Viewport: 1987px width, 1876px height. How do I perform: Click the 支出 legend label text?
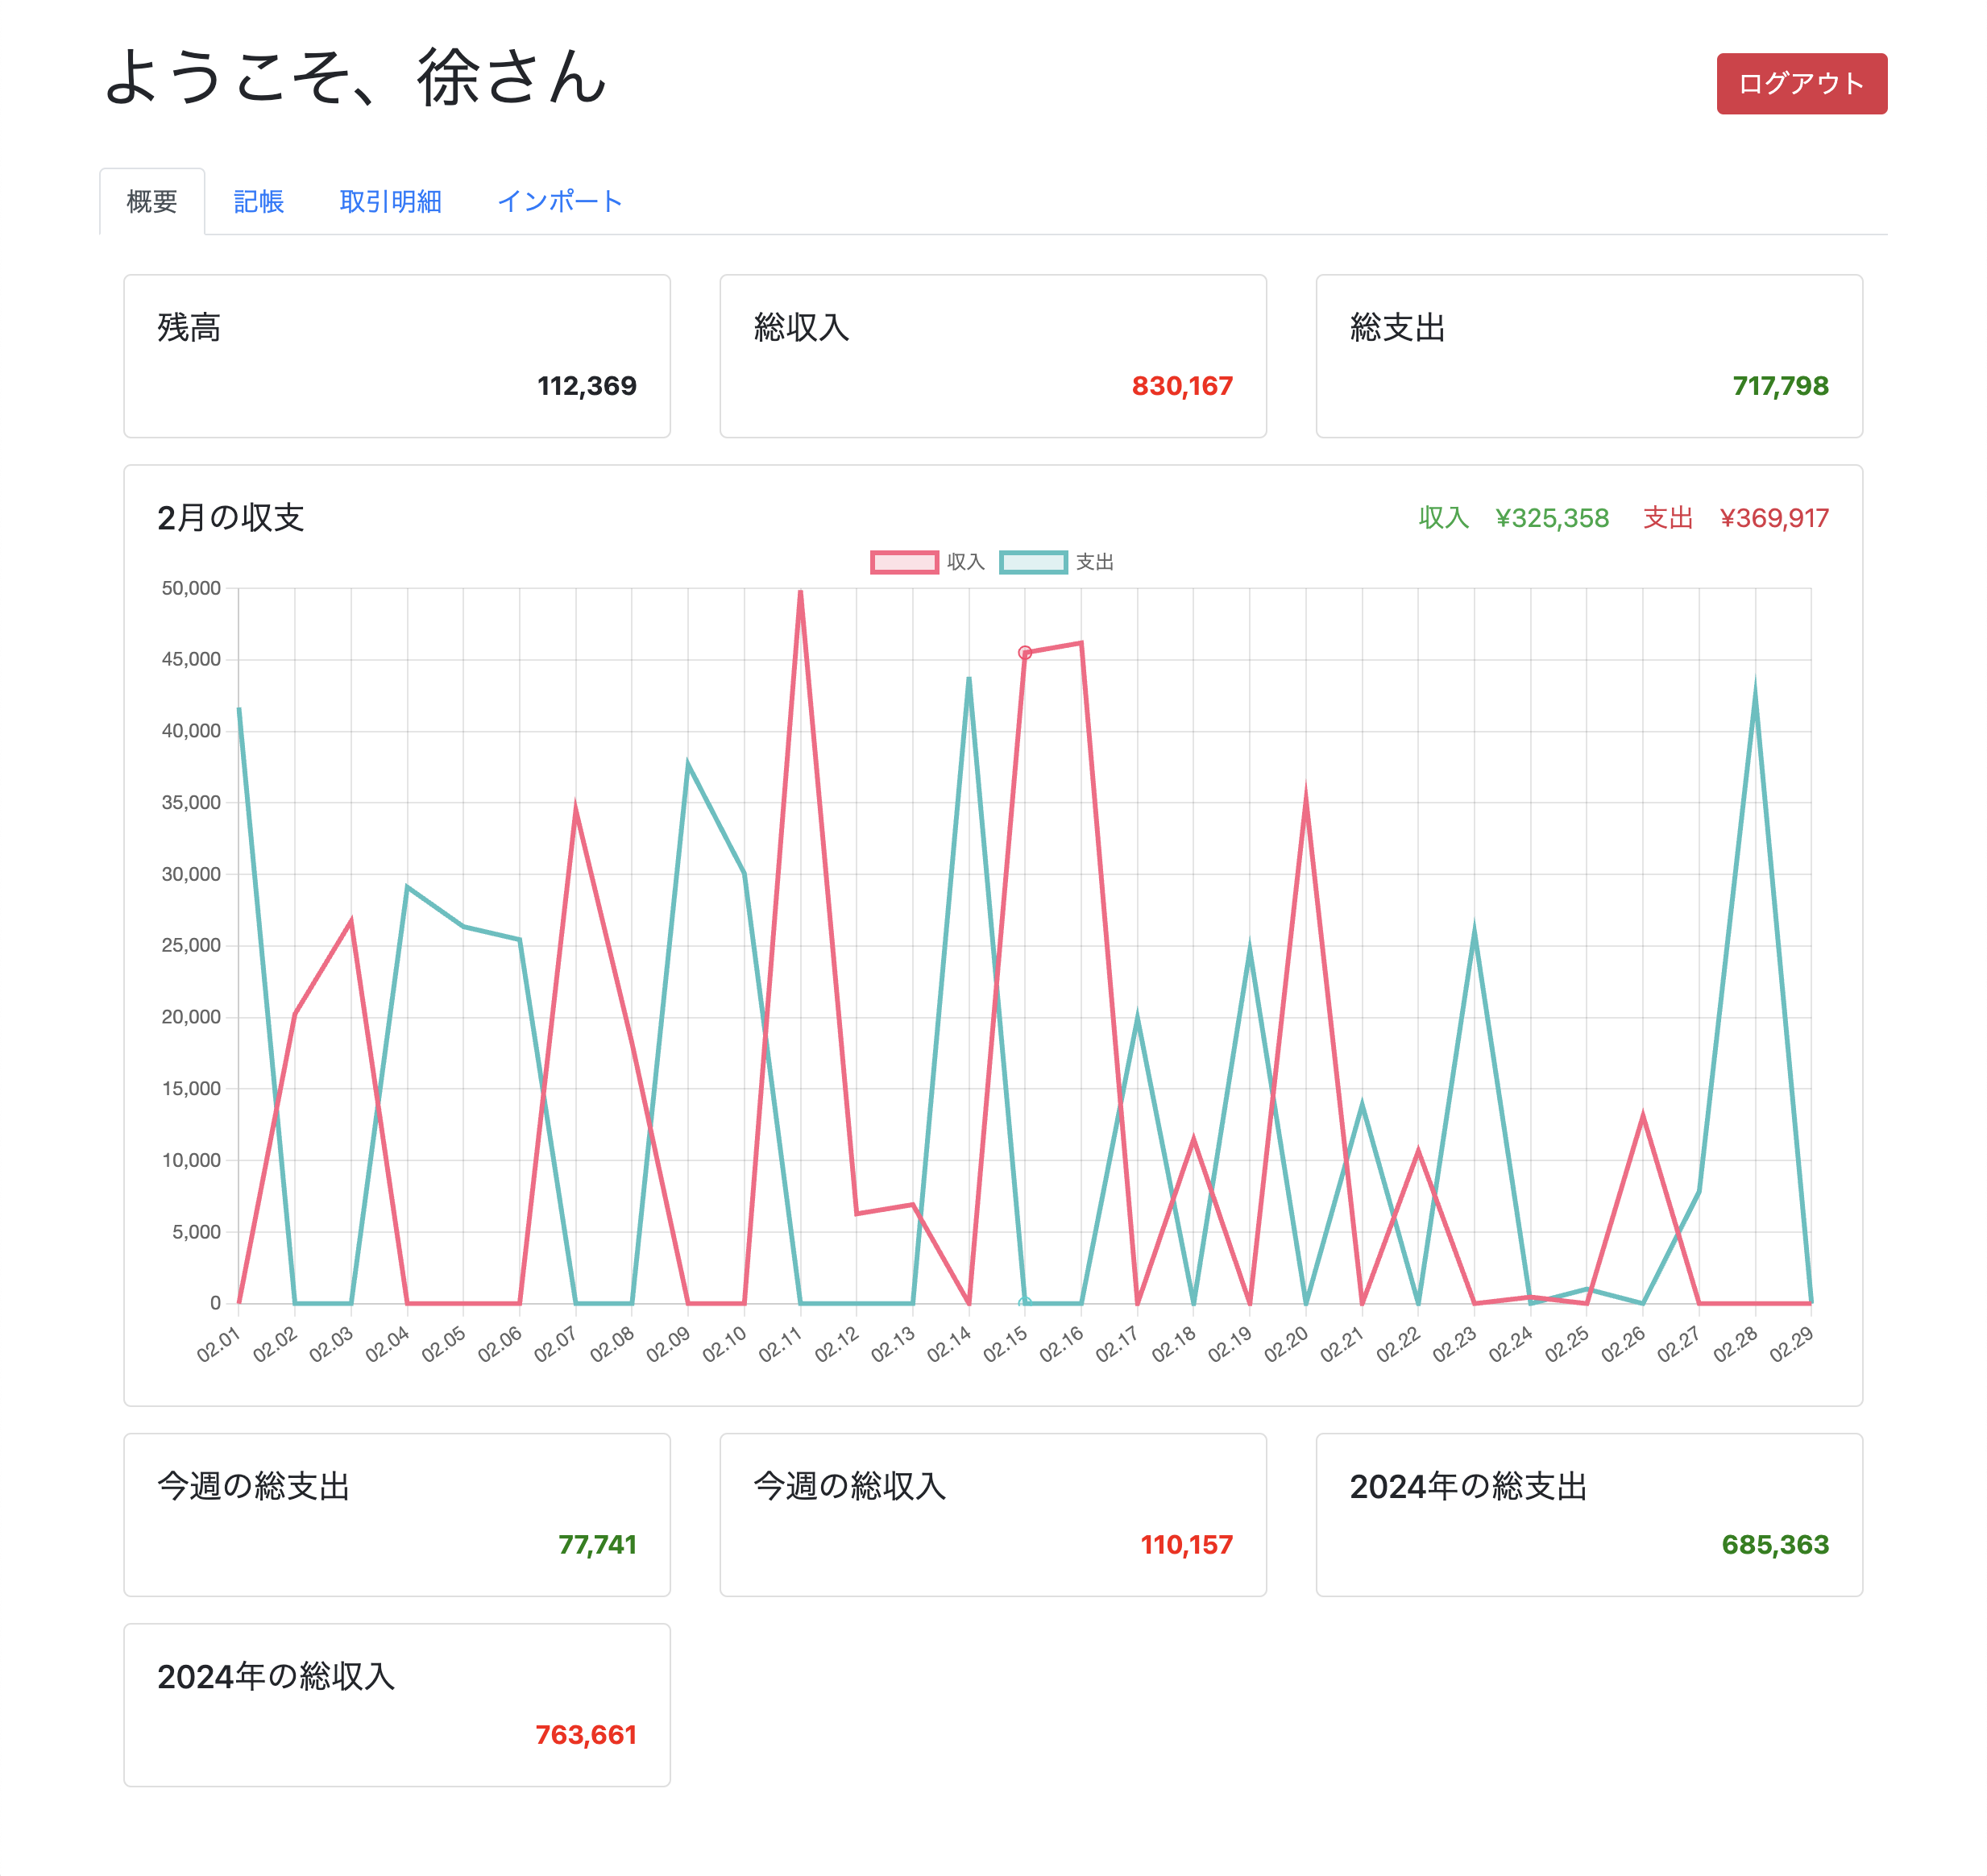point(1094,562)
